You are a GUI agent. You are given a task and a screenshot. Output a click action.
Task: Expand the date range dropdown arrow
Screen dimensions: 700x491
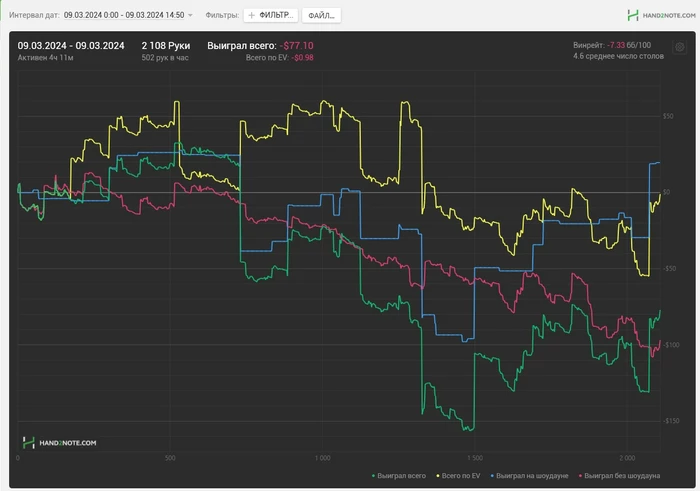tap(191, 16)
